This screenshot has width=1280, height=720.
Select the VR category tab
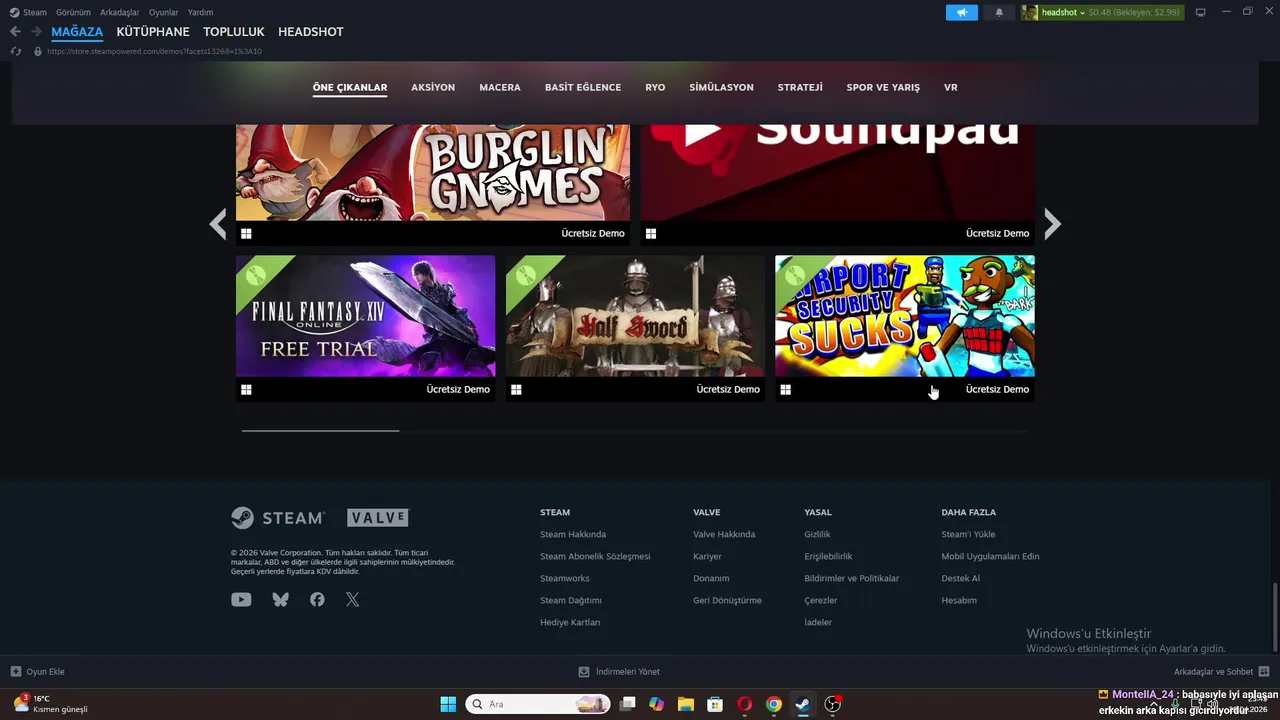(x=951, y=87)
